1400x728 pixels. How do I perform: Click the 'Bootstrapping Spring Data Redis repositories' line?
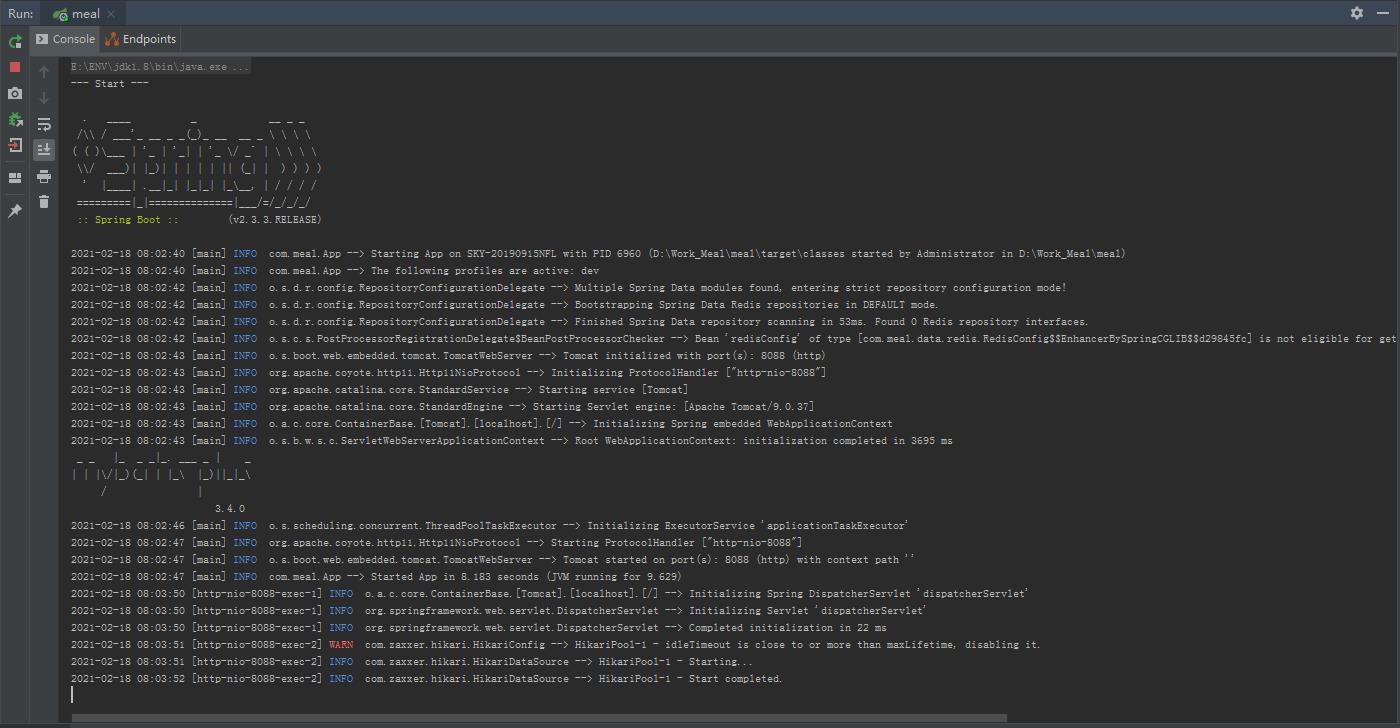pyautogui.click(x=504, y=305)
